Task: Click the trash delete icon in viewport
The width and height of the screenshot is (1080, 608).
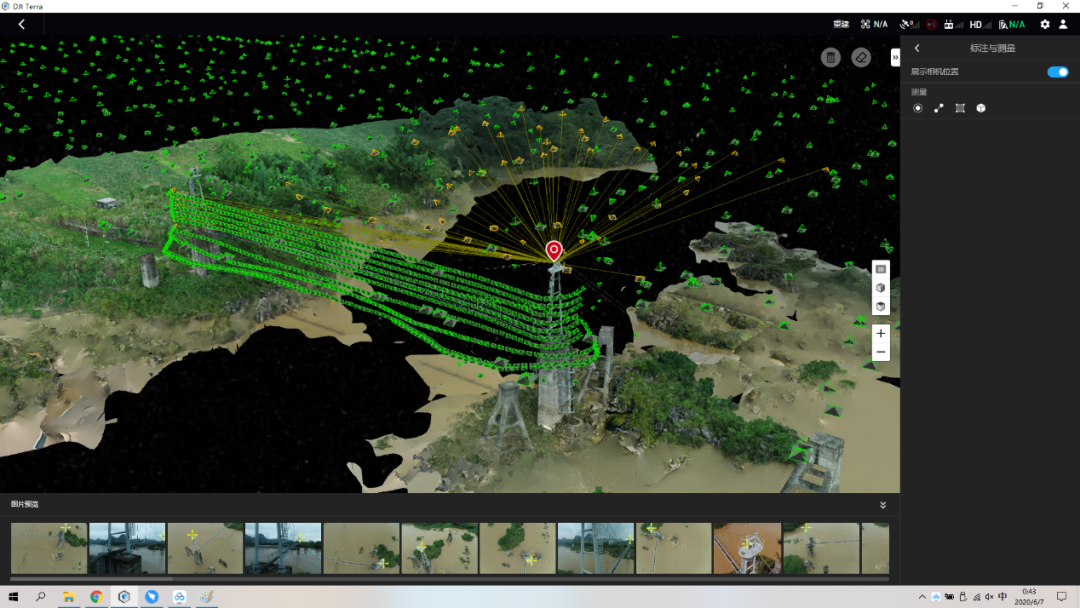Action: pos(830,58)
